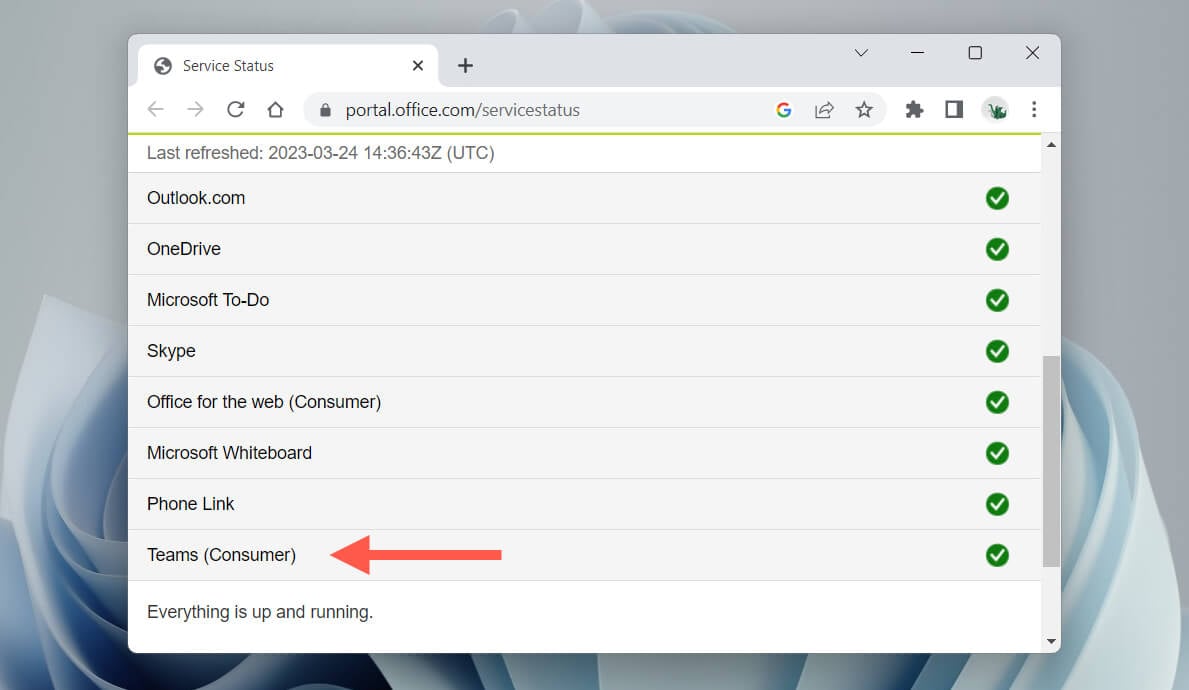Go forward in browser history

[x=196, y=109]
